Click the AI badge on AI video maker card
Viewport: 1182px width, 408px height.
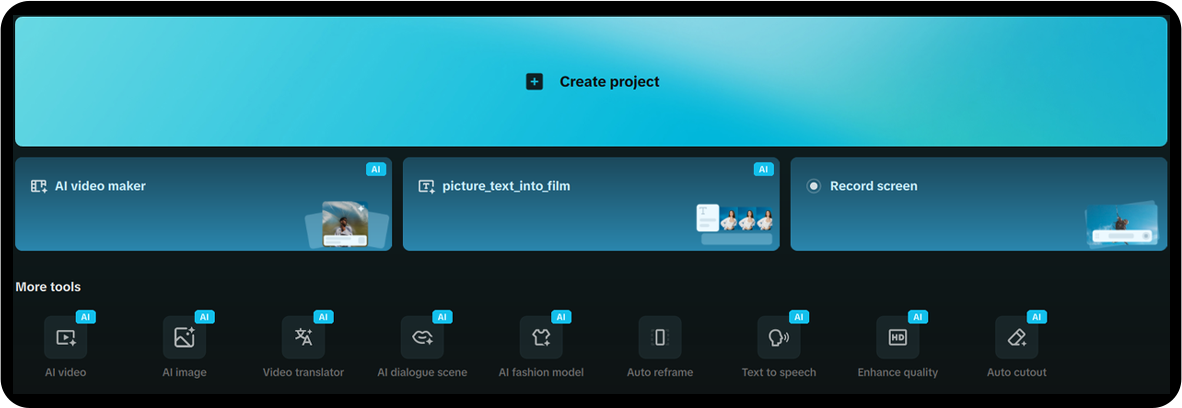(x=376, y=169)
